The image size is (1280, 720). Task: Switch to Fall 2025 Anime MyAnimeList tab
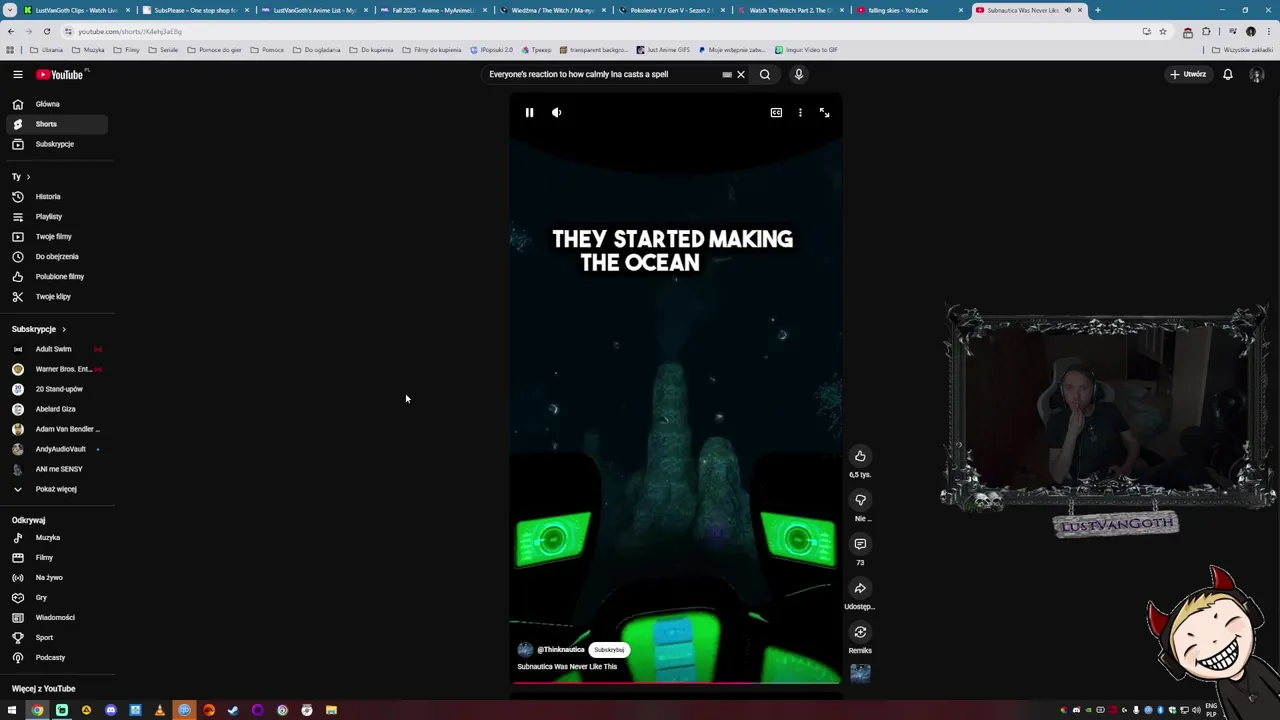pos(432,10)
